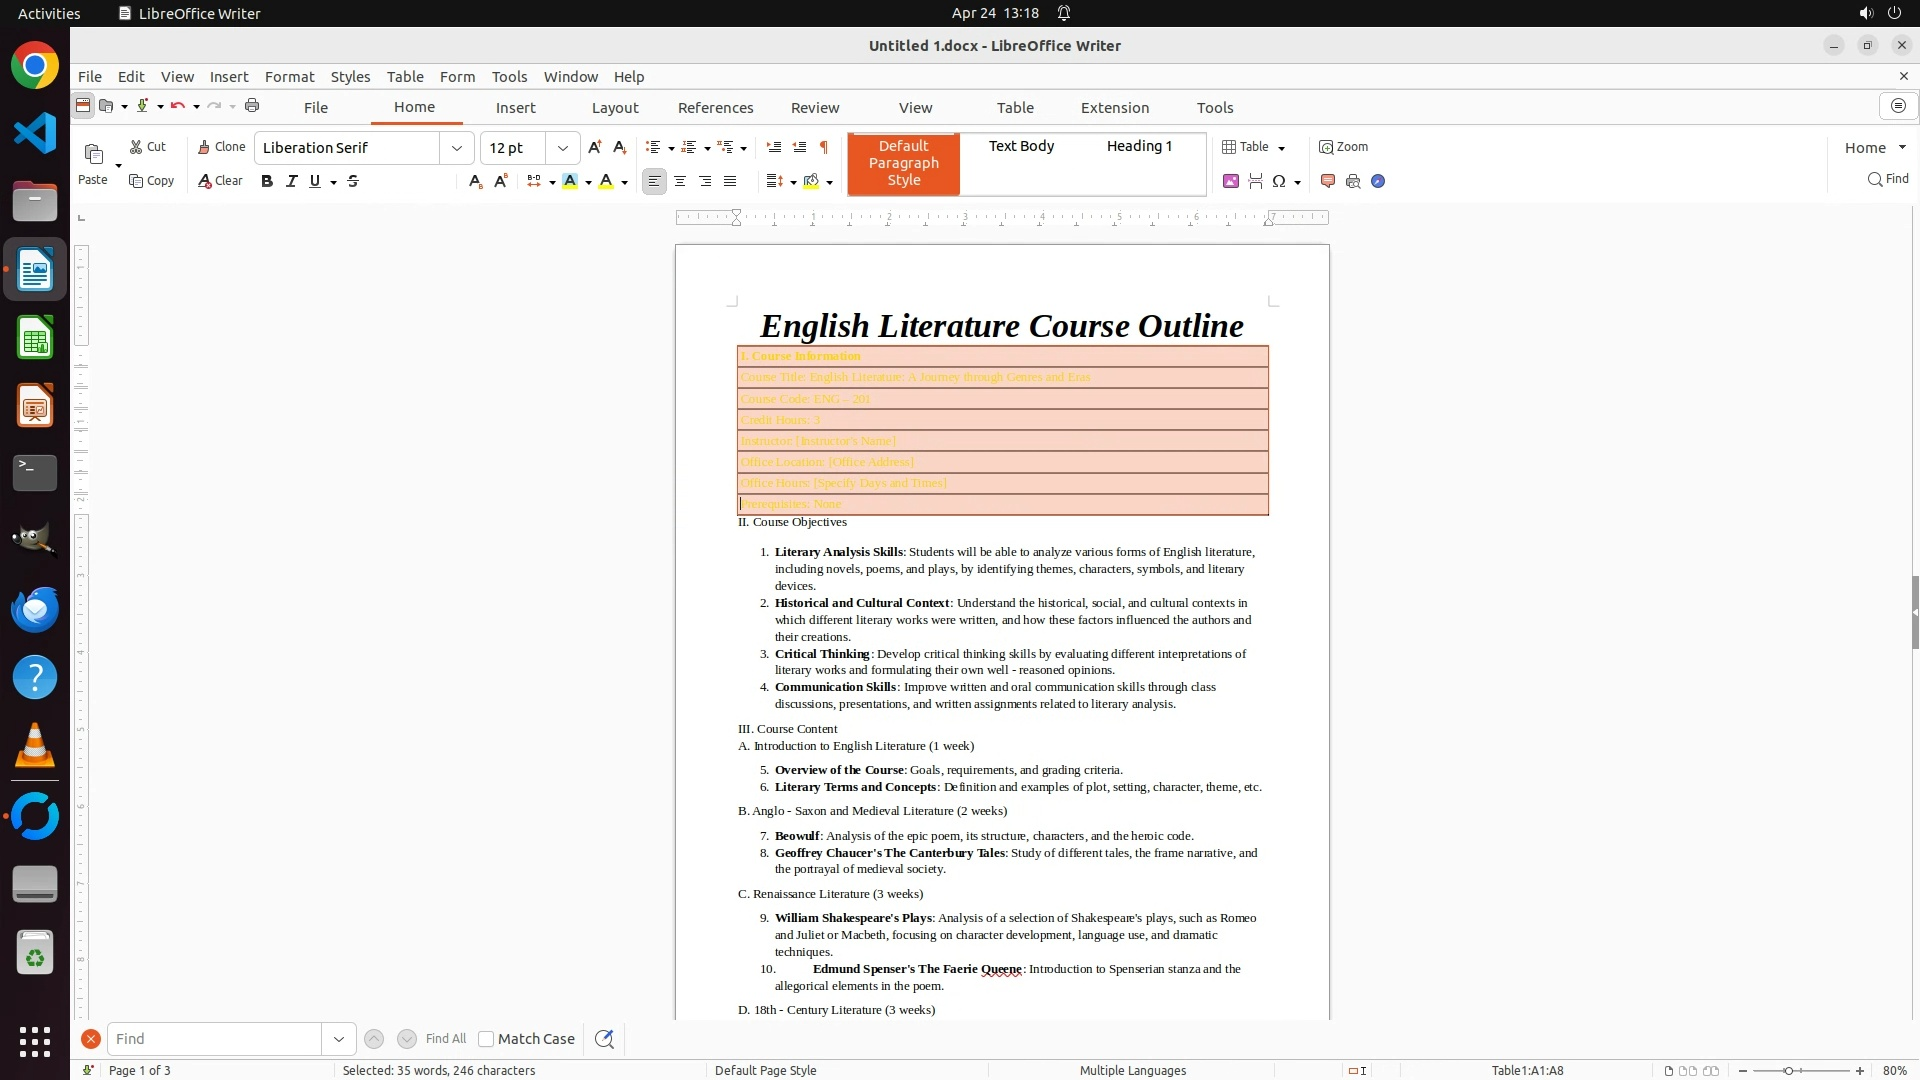The height and width of the screenshot is (1080, 1920).
Task: Open the font name dropdown
Action: [x=457, y=148]
